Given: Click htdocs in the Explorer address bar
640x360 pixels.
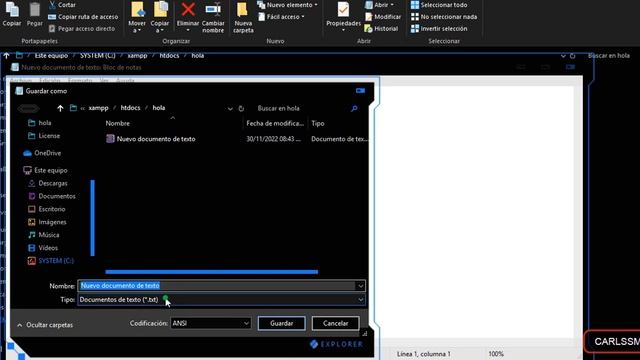Looking at the screenshot, I should (x=169, y=56).
